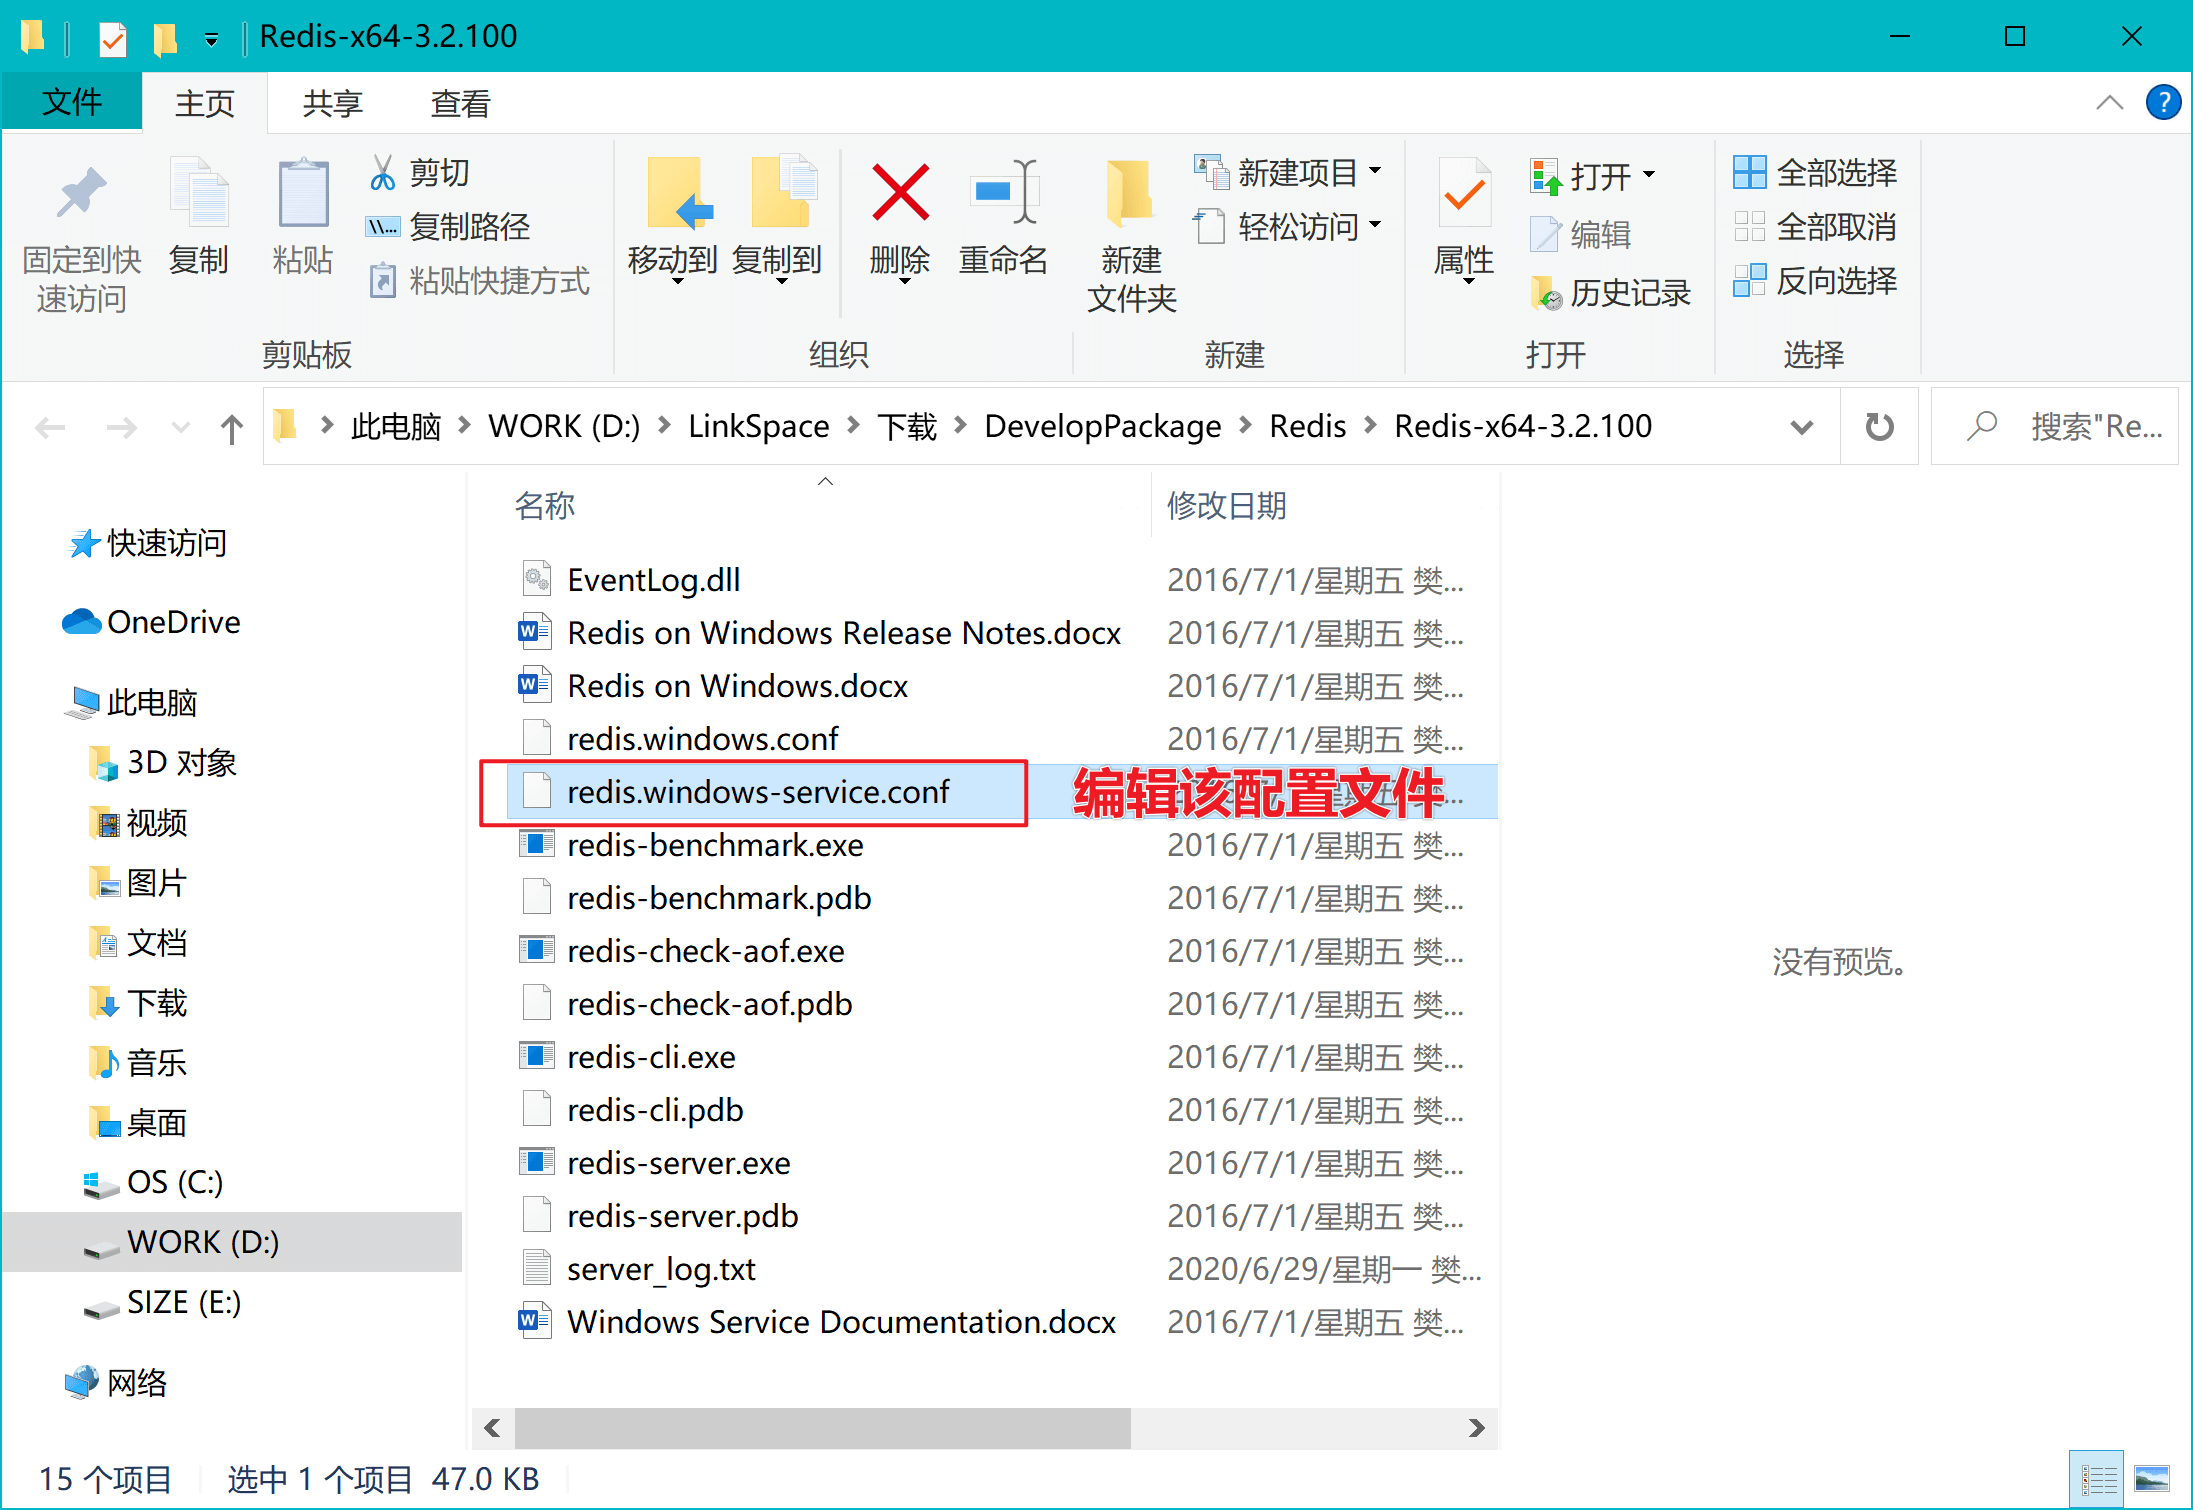Open the View ribbon tab
Viewport: 2193px width, 1510px height.
click(460, 103)
